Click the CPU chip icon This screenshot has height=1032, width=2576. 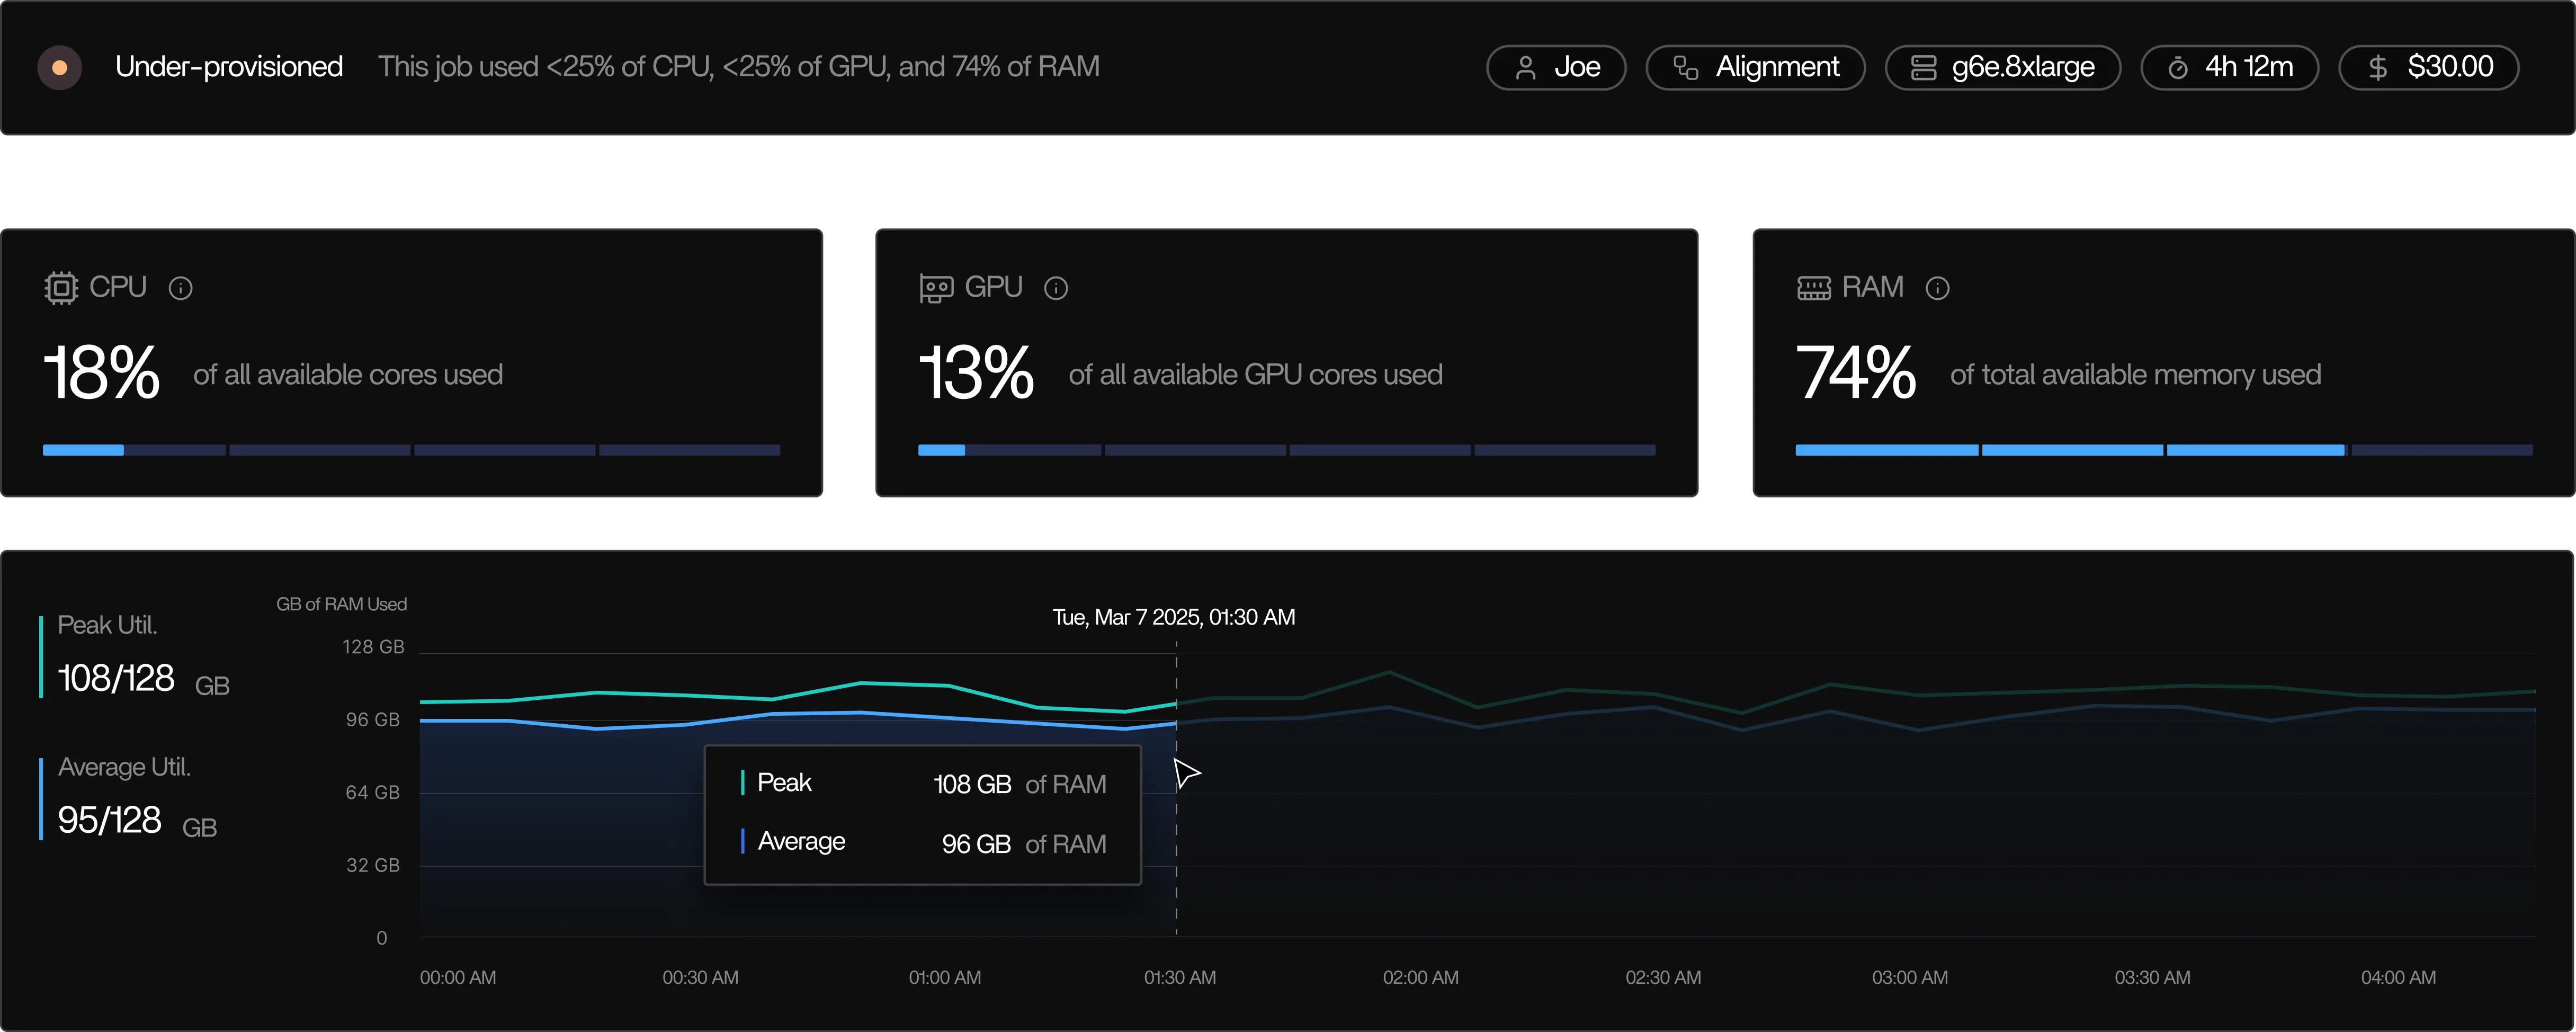click(x=61, y=288)
